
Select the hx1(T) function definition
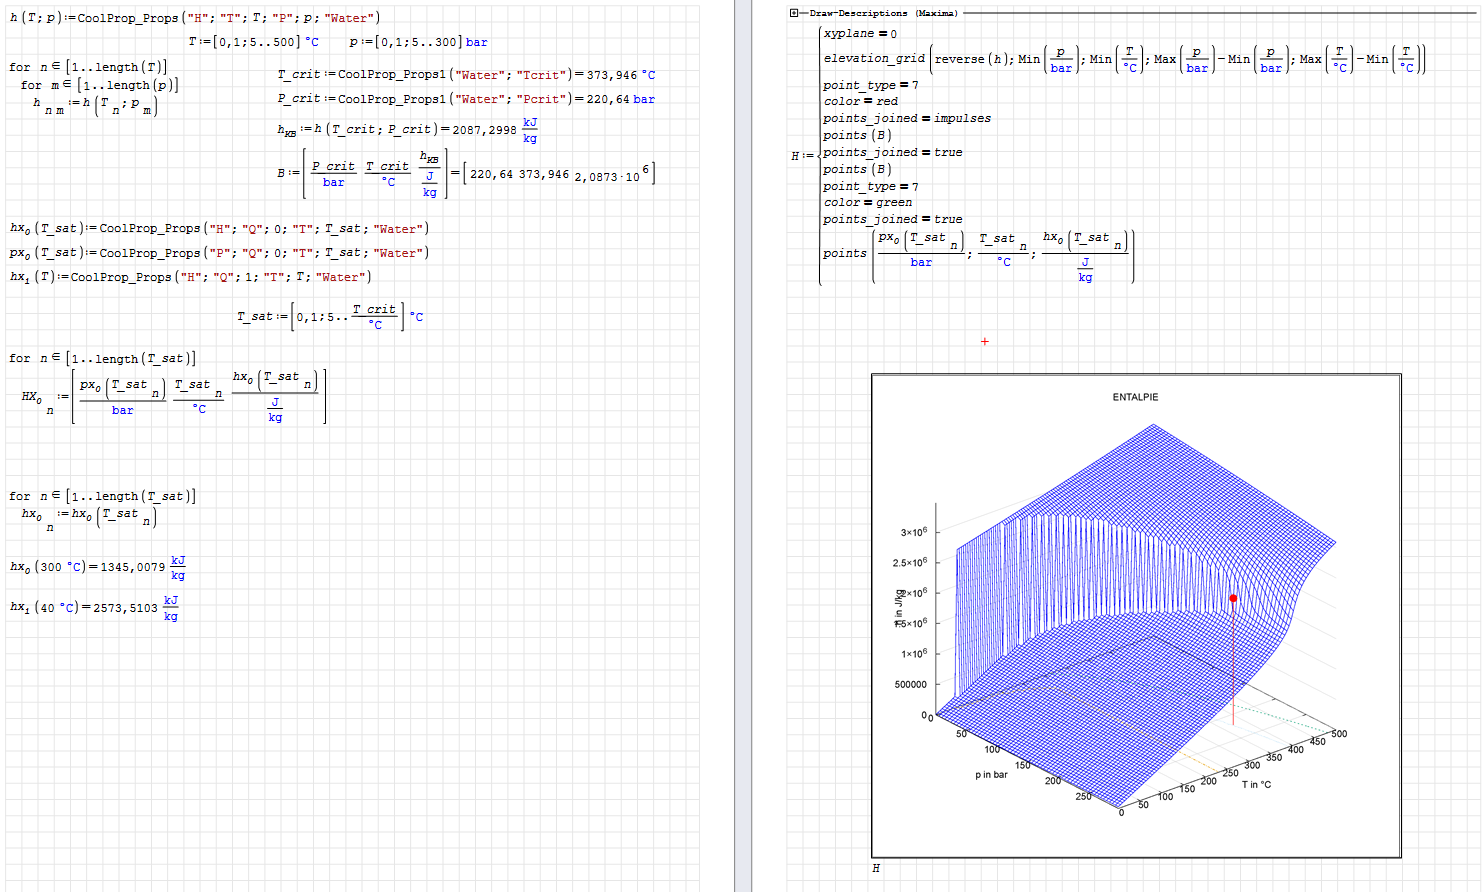pos(190,277)
